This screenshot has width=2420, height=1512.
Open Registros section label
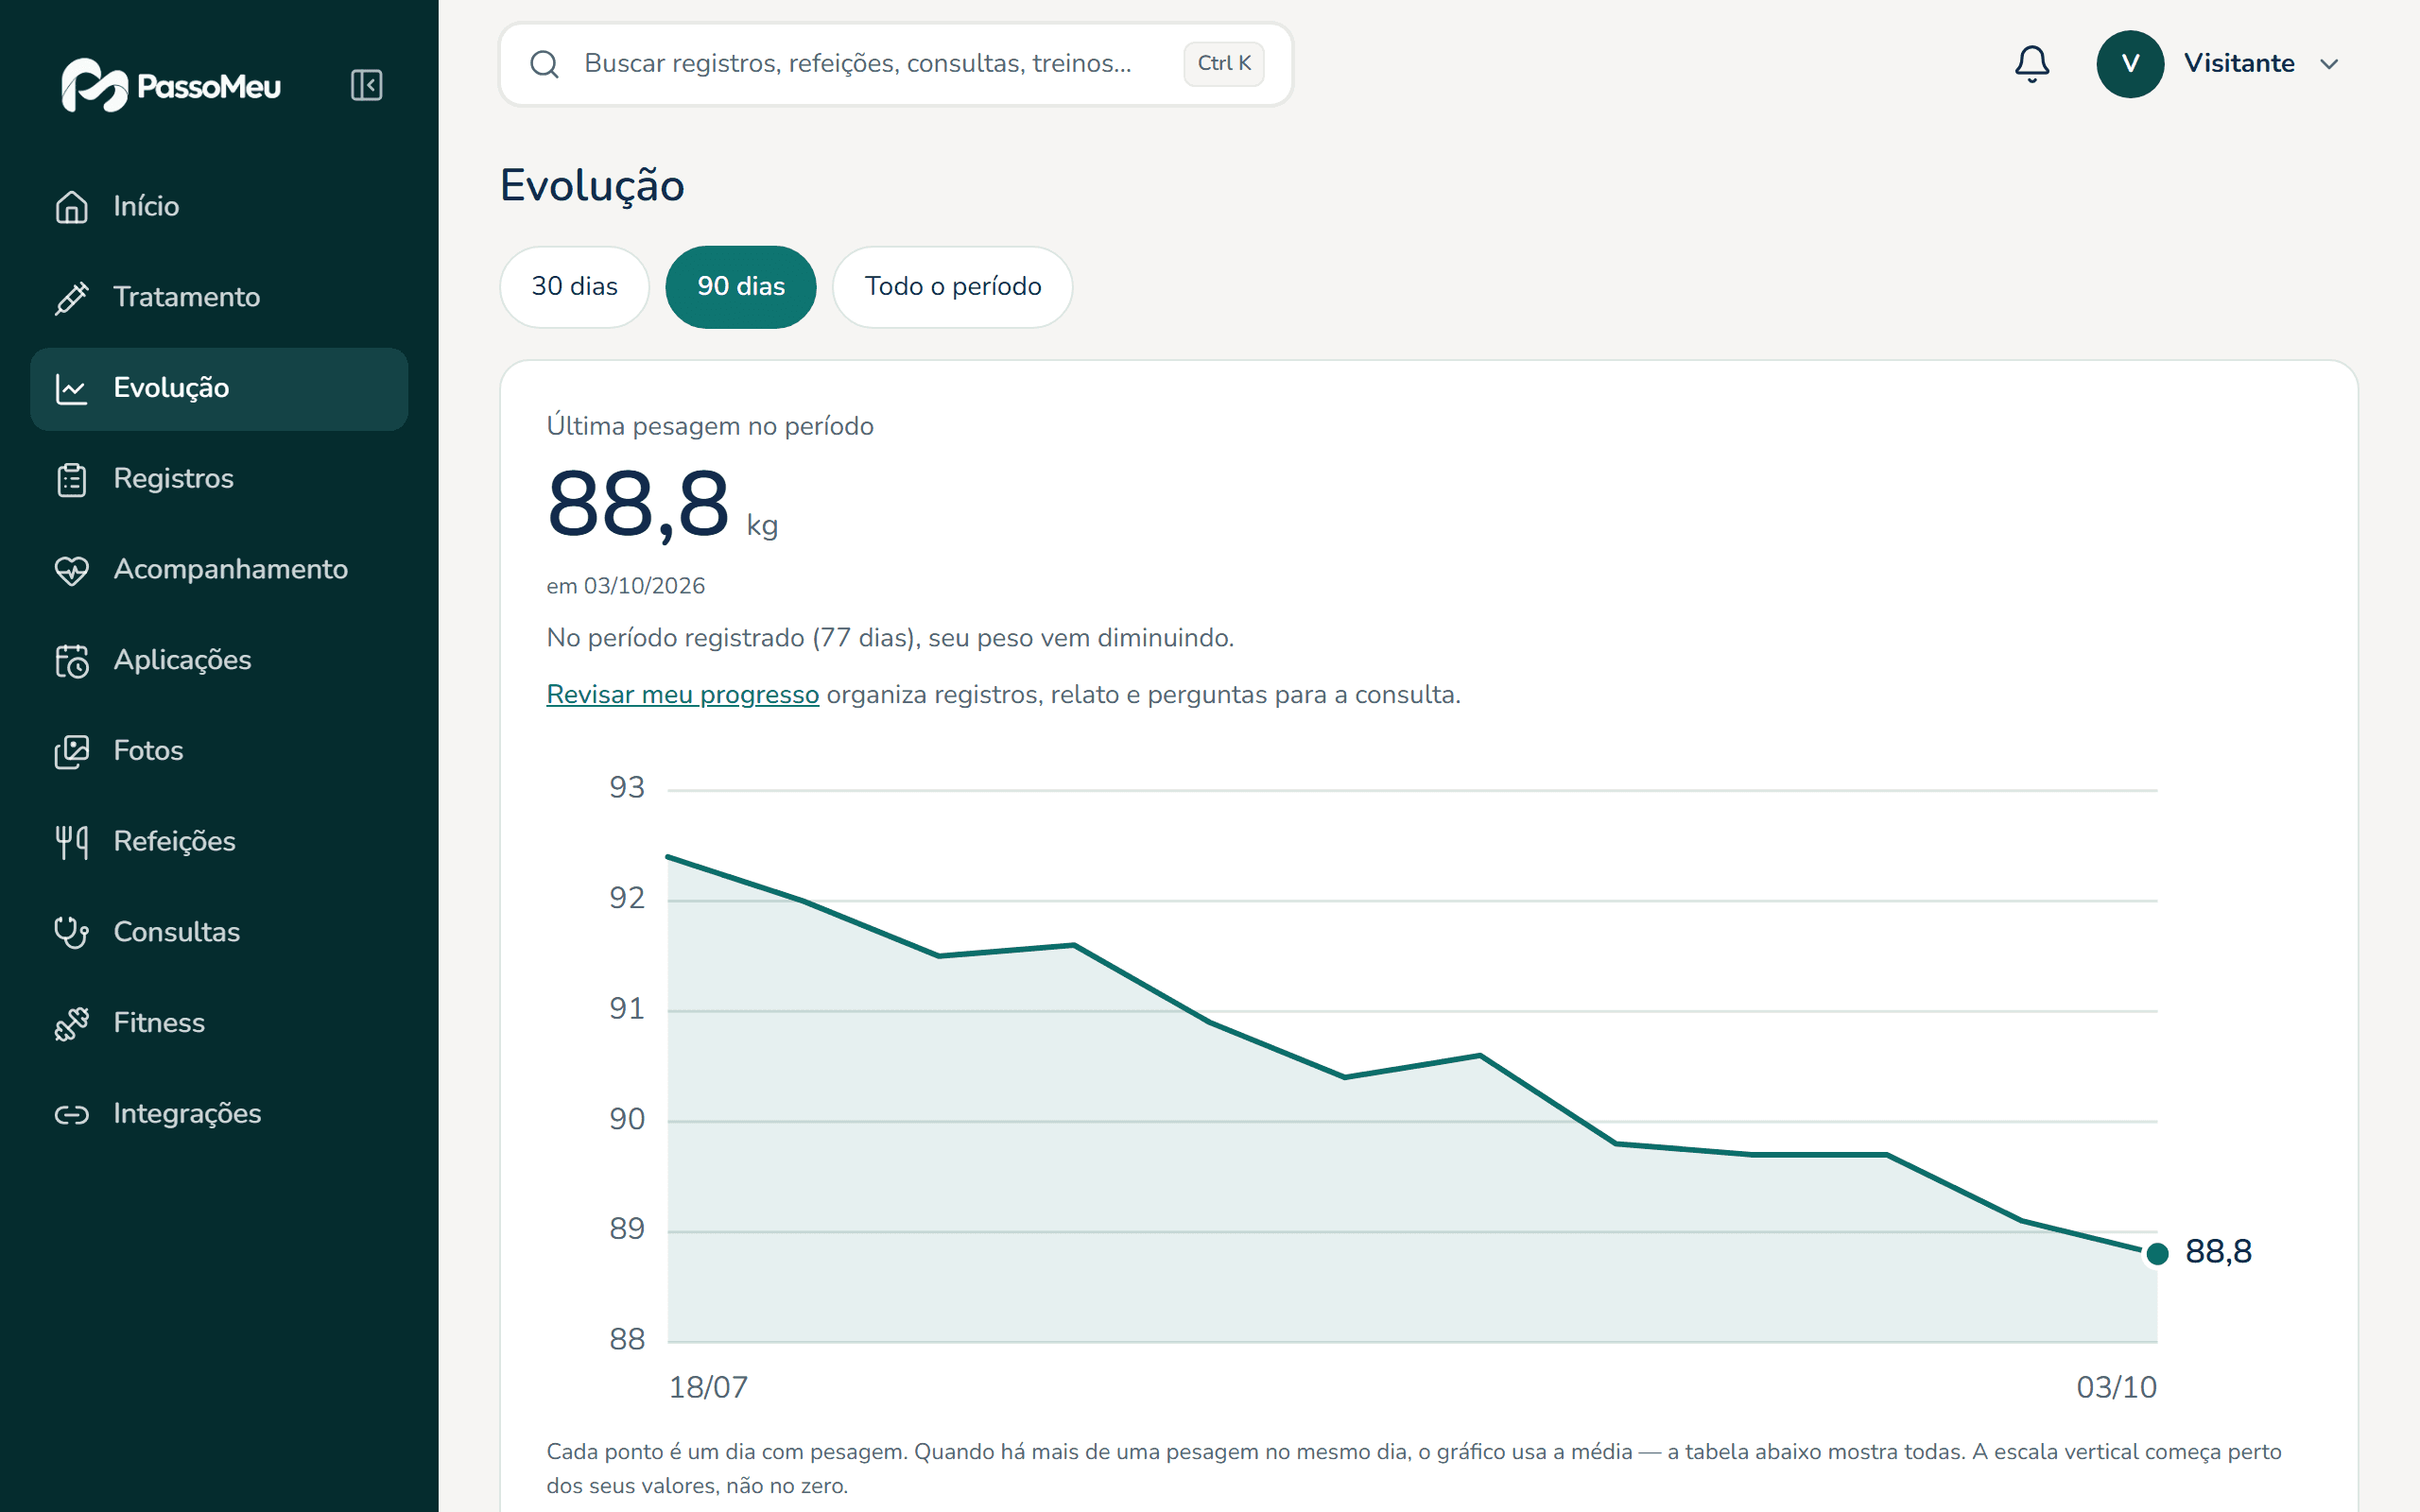pos(174,479)
